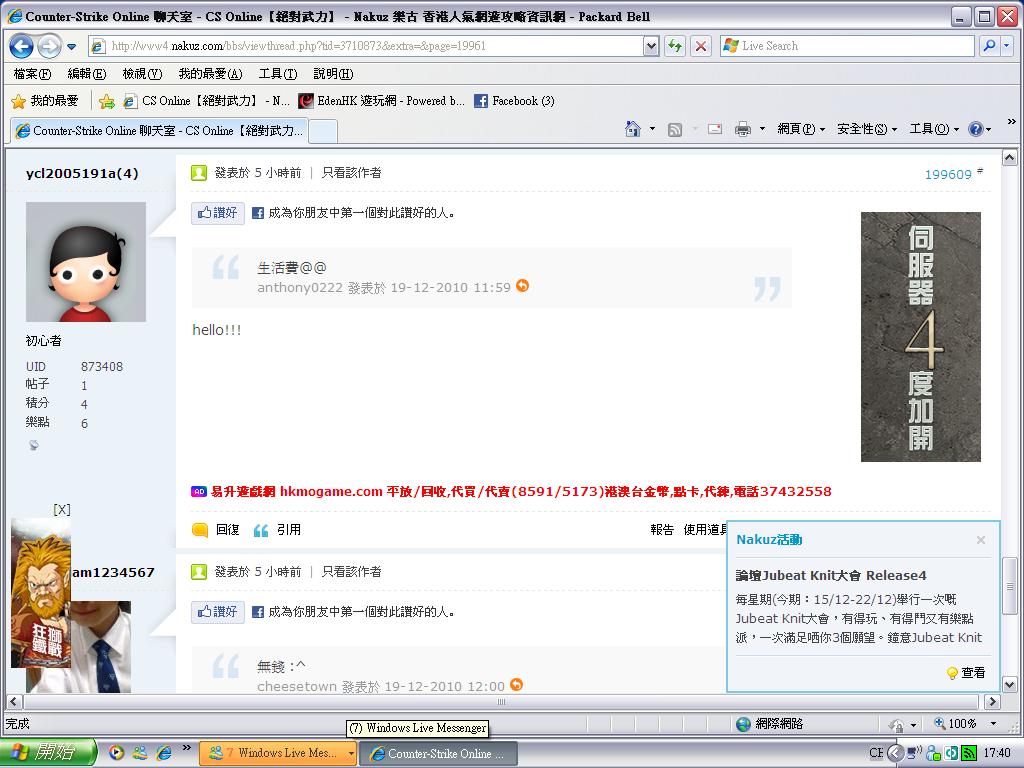Open the 工具 menu in menu bar

tap(277, 74)
